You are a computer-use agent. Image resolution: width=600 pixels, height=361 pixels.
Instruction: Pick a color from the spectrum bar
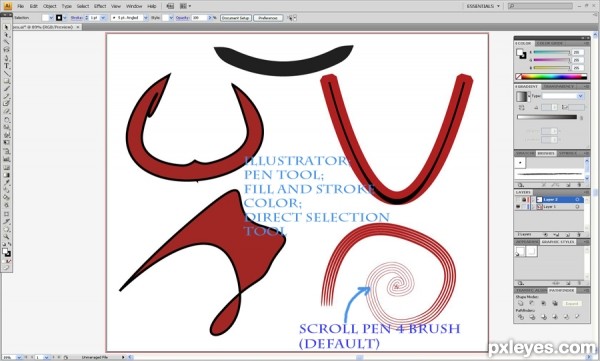pyautogui.click(x=555, y=77)
